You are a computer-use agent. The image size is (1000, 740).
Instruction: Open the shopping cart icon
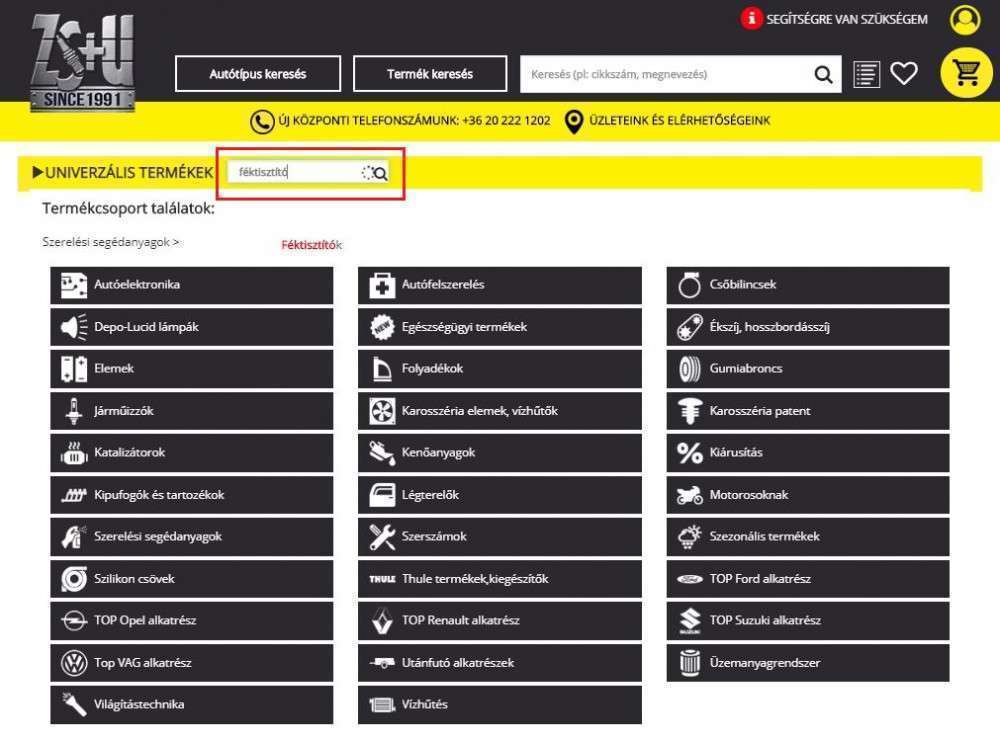coord(966,73)
